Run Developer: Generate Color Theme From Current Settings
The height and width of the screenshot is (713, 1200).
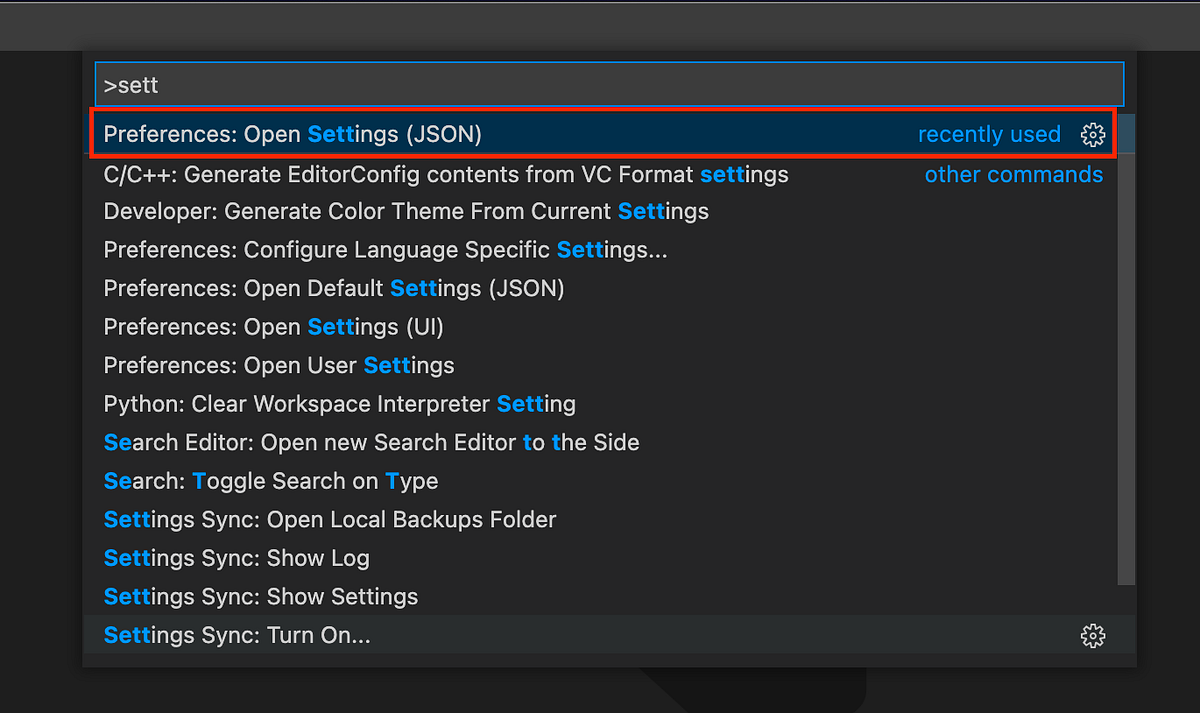coord(602,212)
